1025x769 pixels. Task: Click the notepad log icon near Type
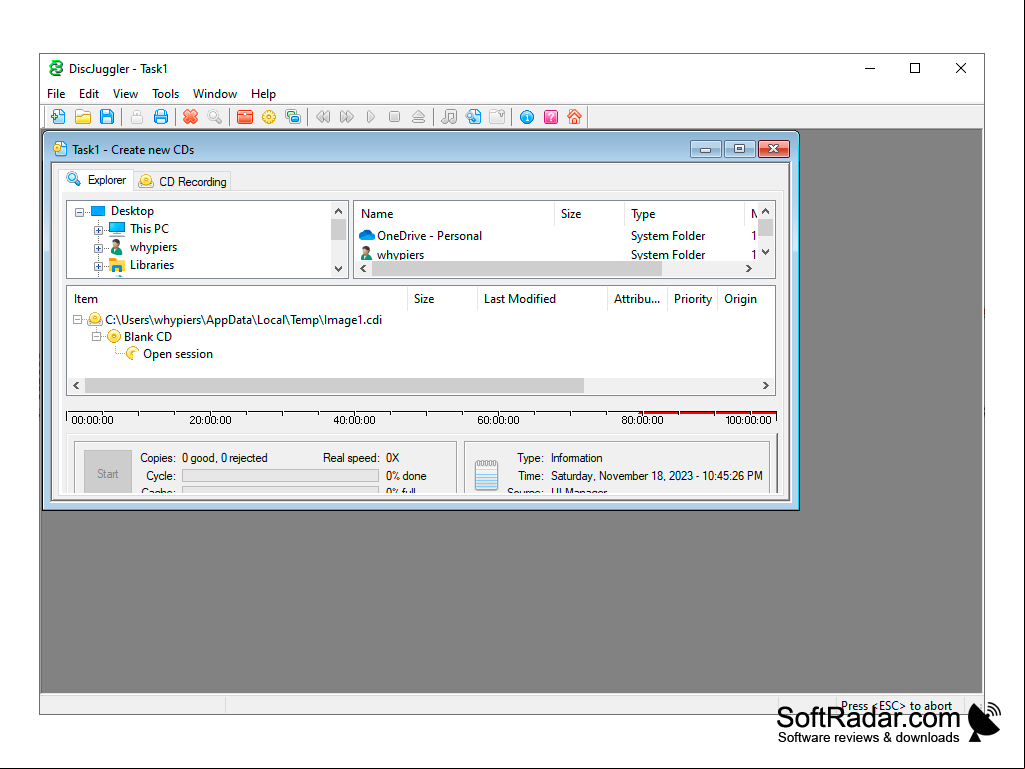tap(486, 475)
